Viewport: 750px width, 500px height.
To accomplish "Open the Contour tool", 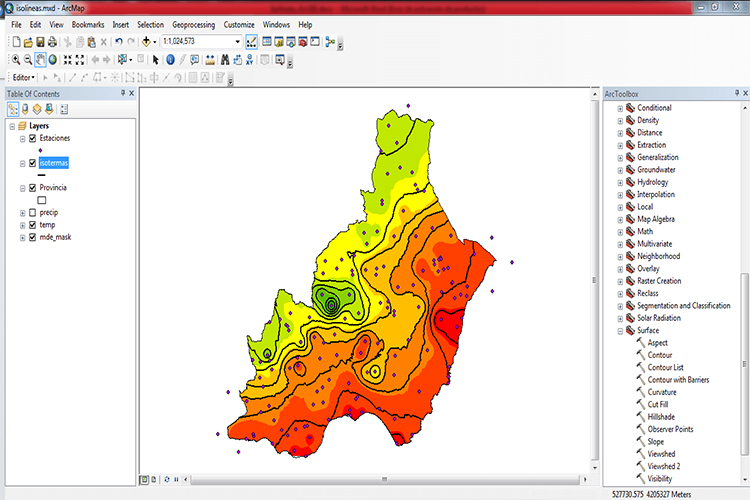I will pyautogui.click(x=659, y=355).
